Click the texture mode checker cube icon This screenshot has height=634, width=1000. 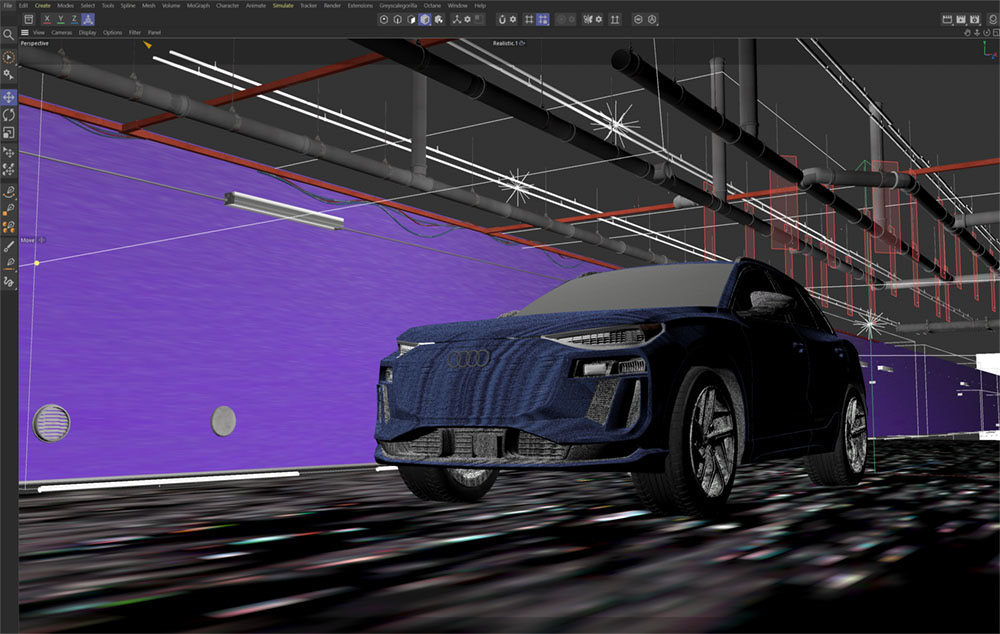tap(439, 20)
